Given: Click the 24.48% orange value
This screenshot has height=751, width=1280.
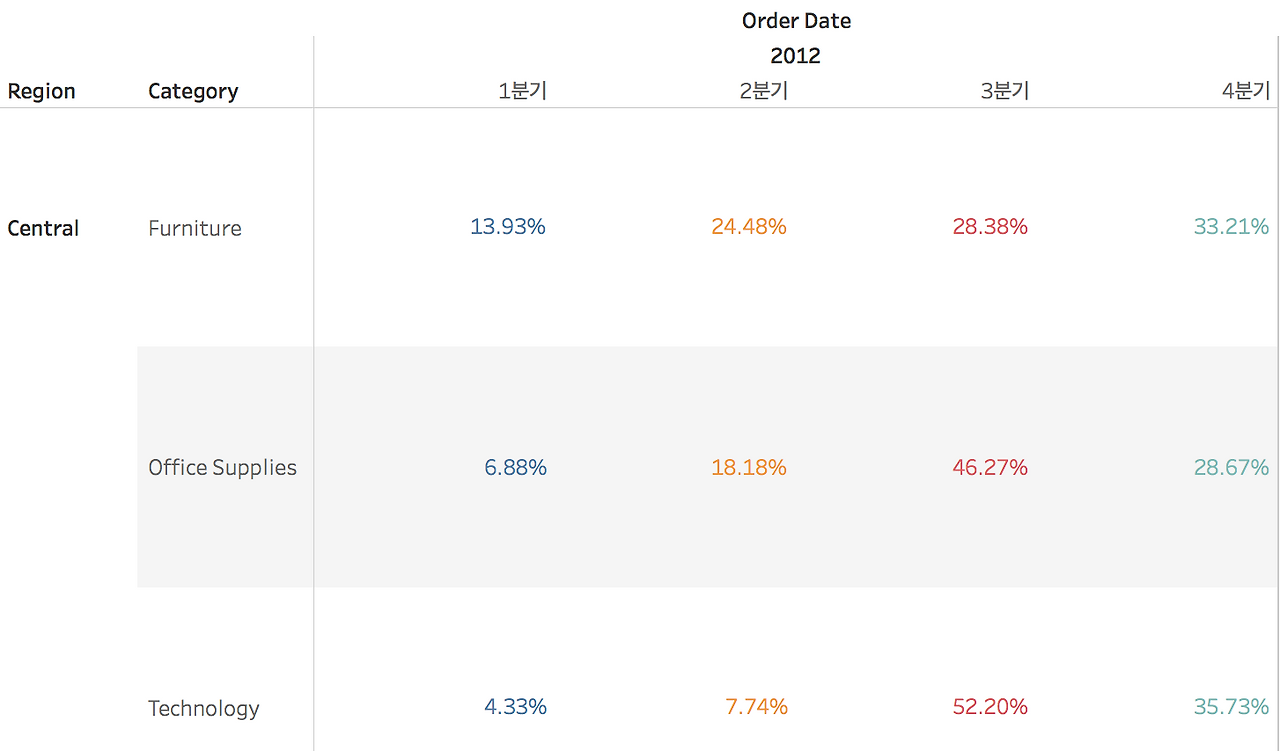Looking at the screenshot, I should (749, 227).
